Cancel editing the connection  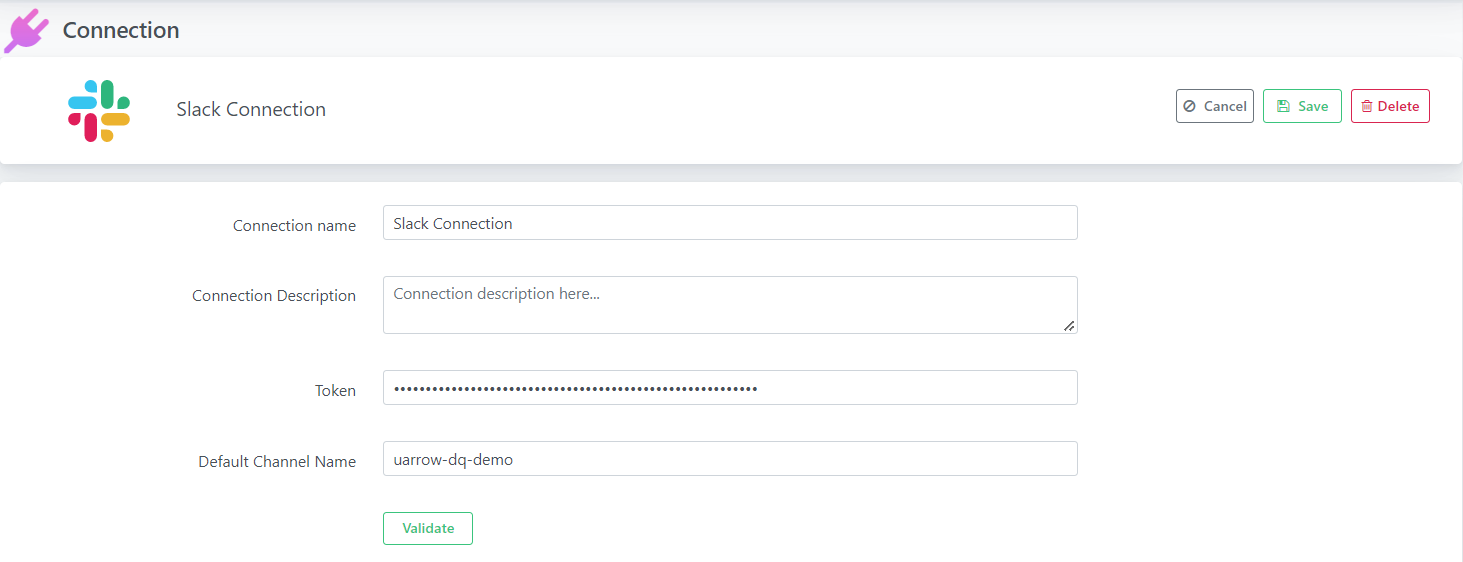1214,106
